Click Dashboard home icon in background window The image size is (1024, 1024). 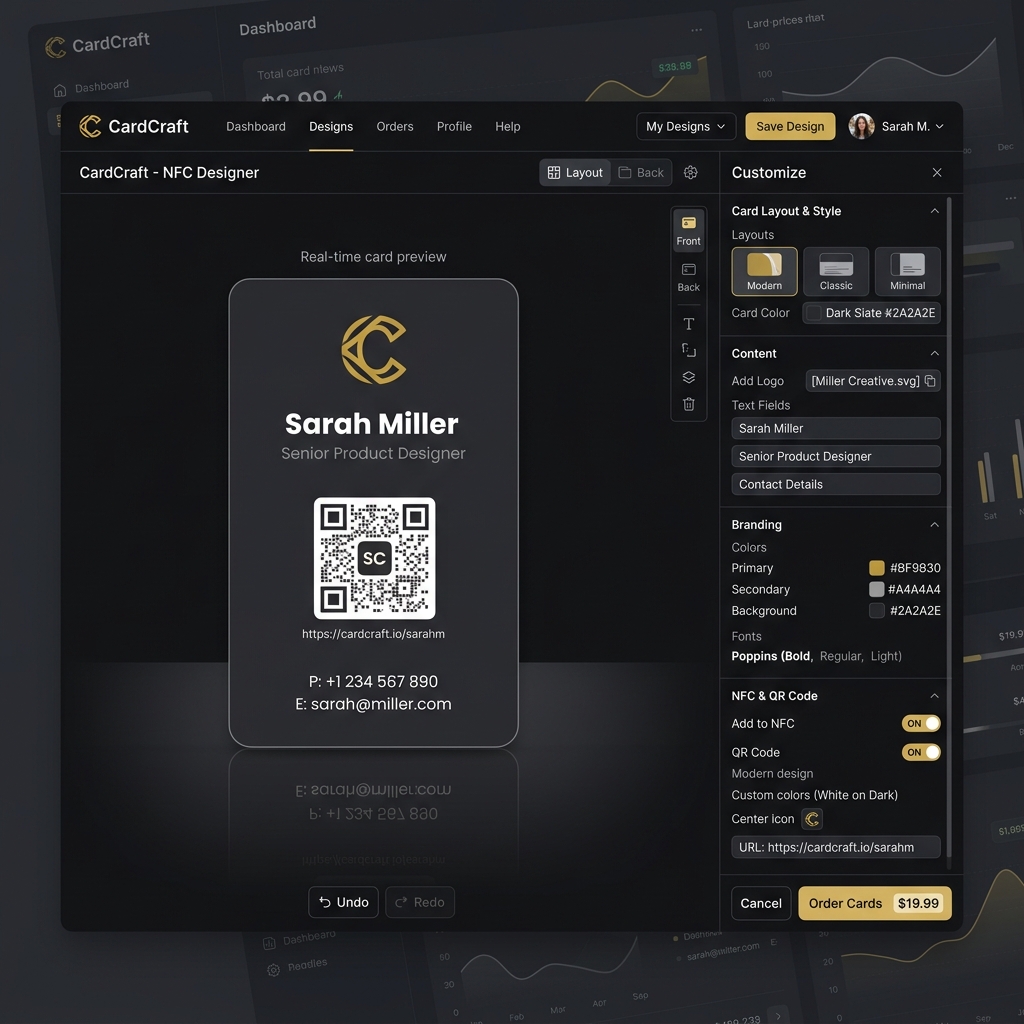pyautogui.click(x=59, y=90)
